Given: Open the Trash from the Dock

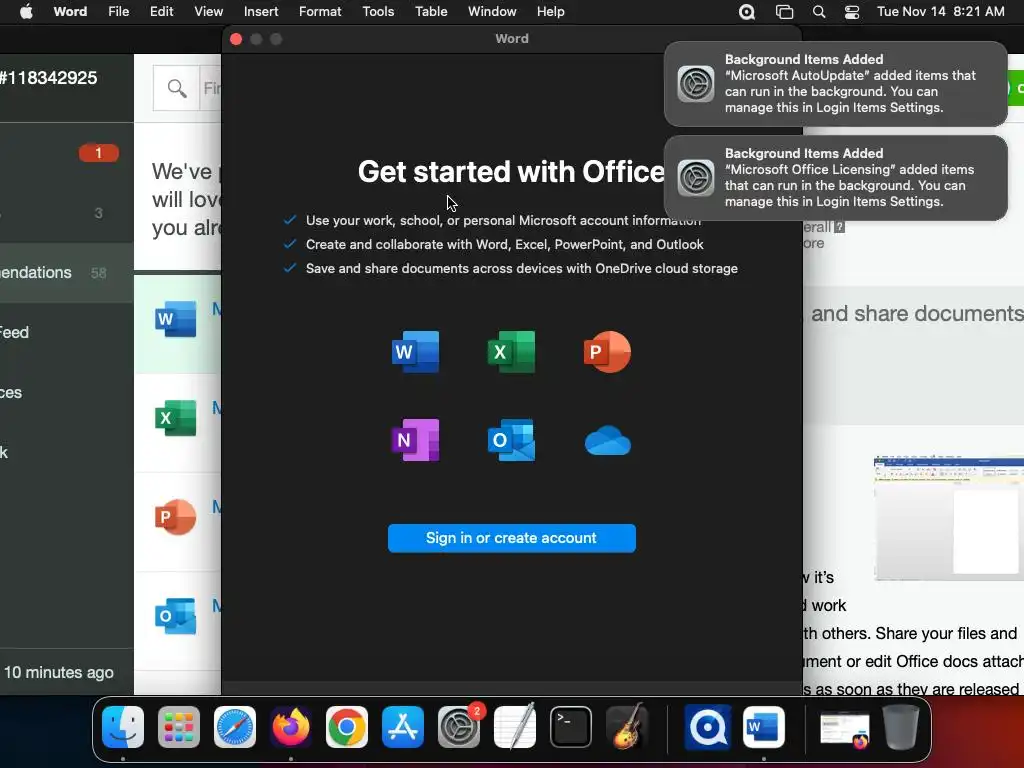Looking at the screenshot, I should point(901,727).
